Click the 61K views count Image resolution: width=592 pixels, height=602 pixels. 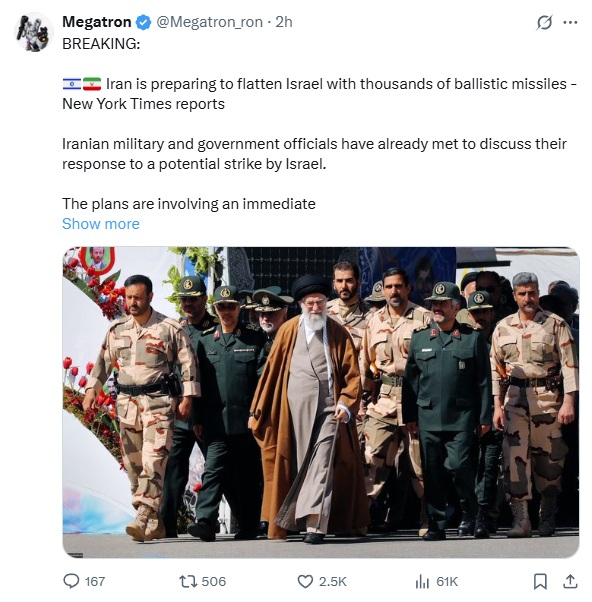point(447,582)
